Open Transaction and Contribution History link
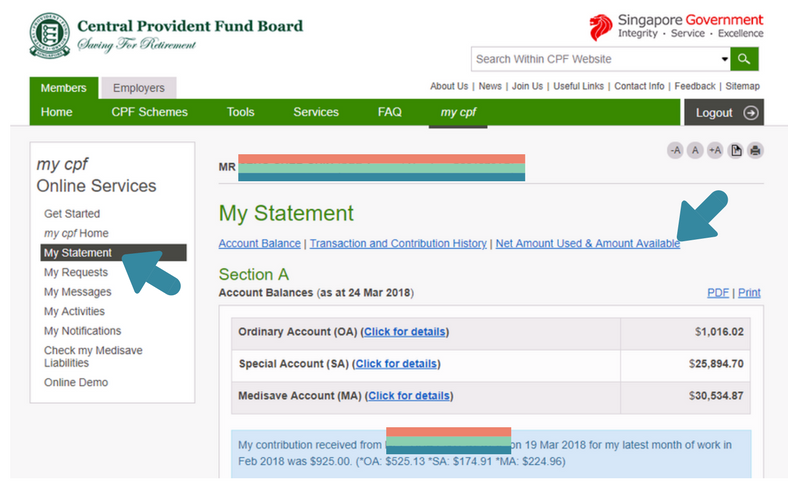788x481 pixels. tap(398, 243)
